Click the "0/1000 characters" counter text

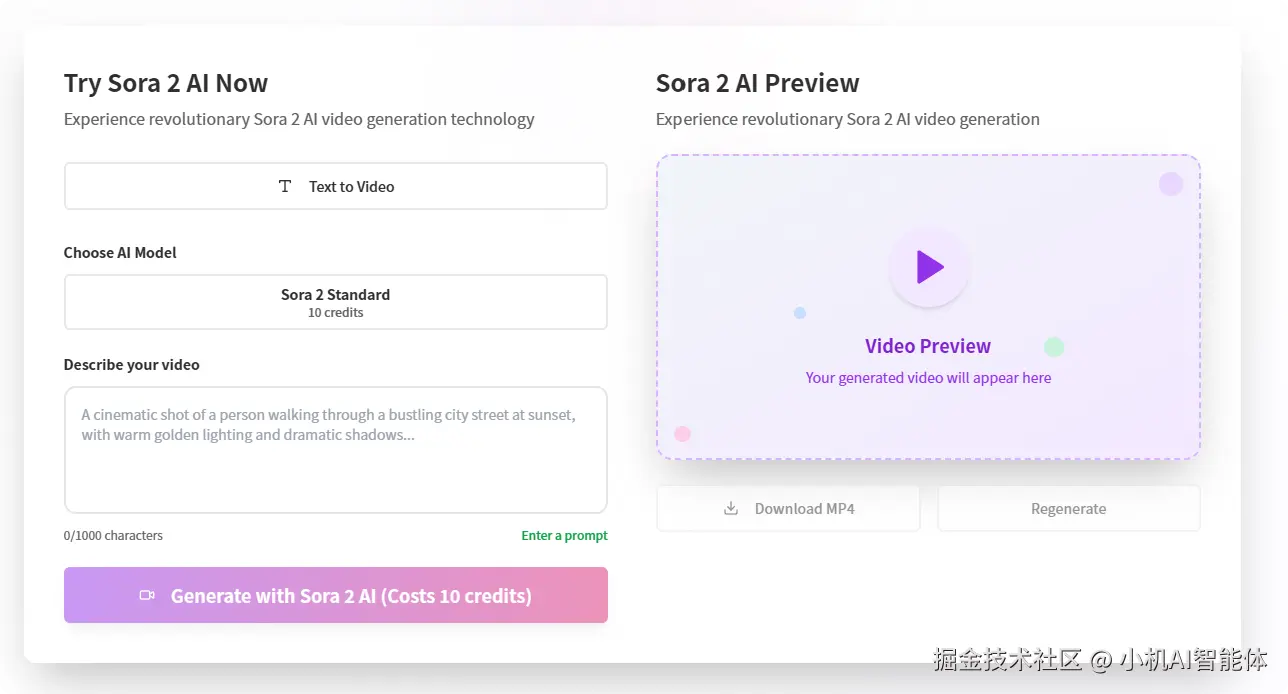[113, 535]
